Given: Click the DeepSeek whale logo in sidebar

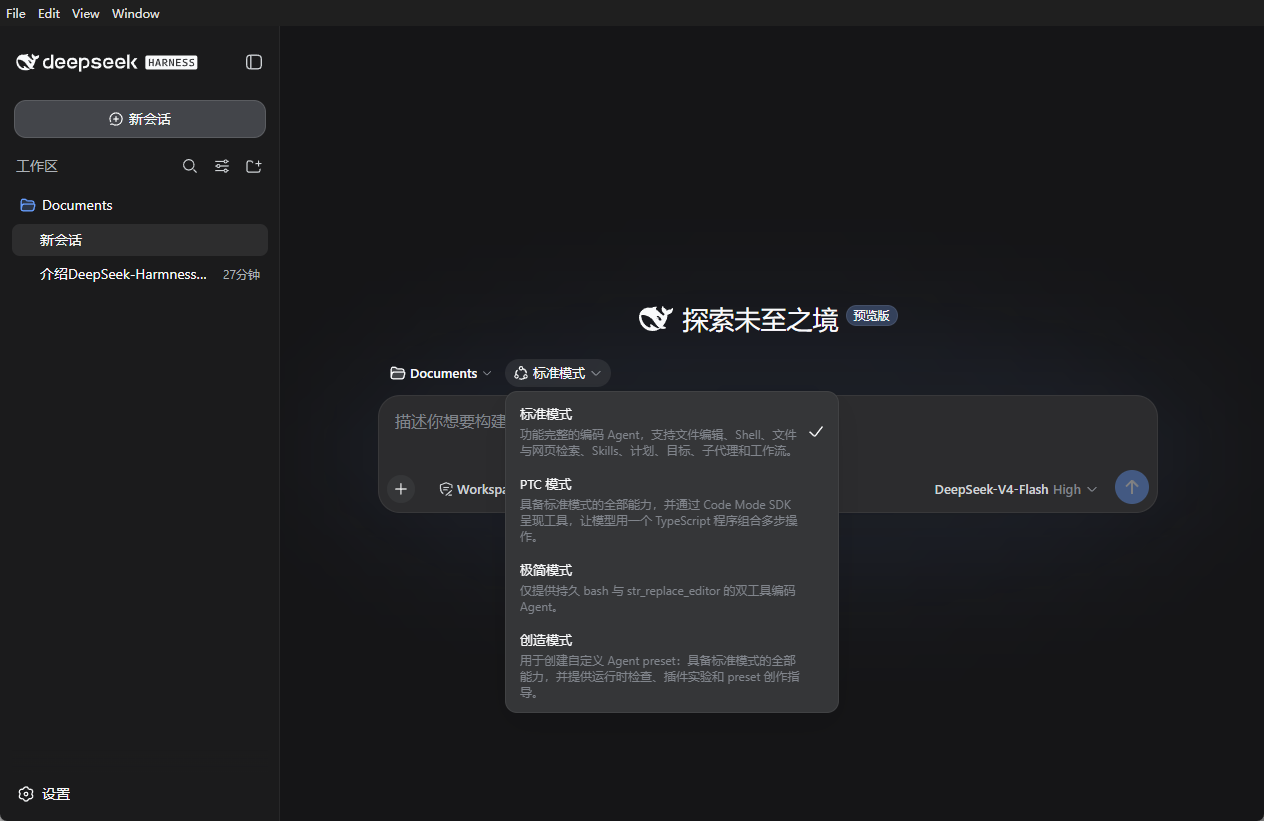Looking at the screenshot, I should [27, 62].
